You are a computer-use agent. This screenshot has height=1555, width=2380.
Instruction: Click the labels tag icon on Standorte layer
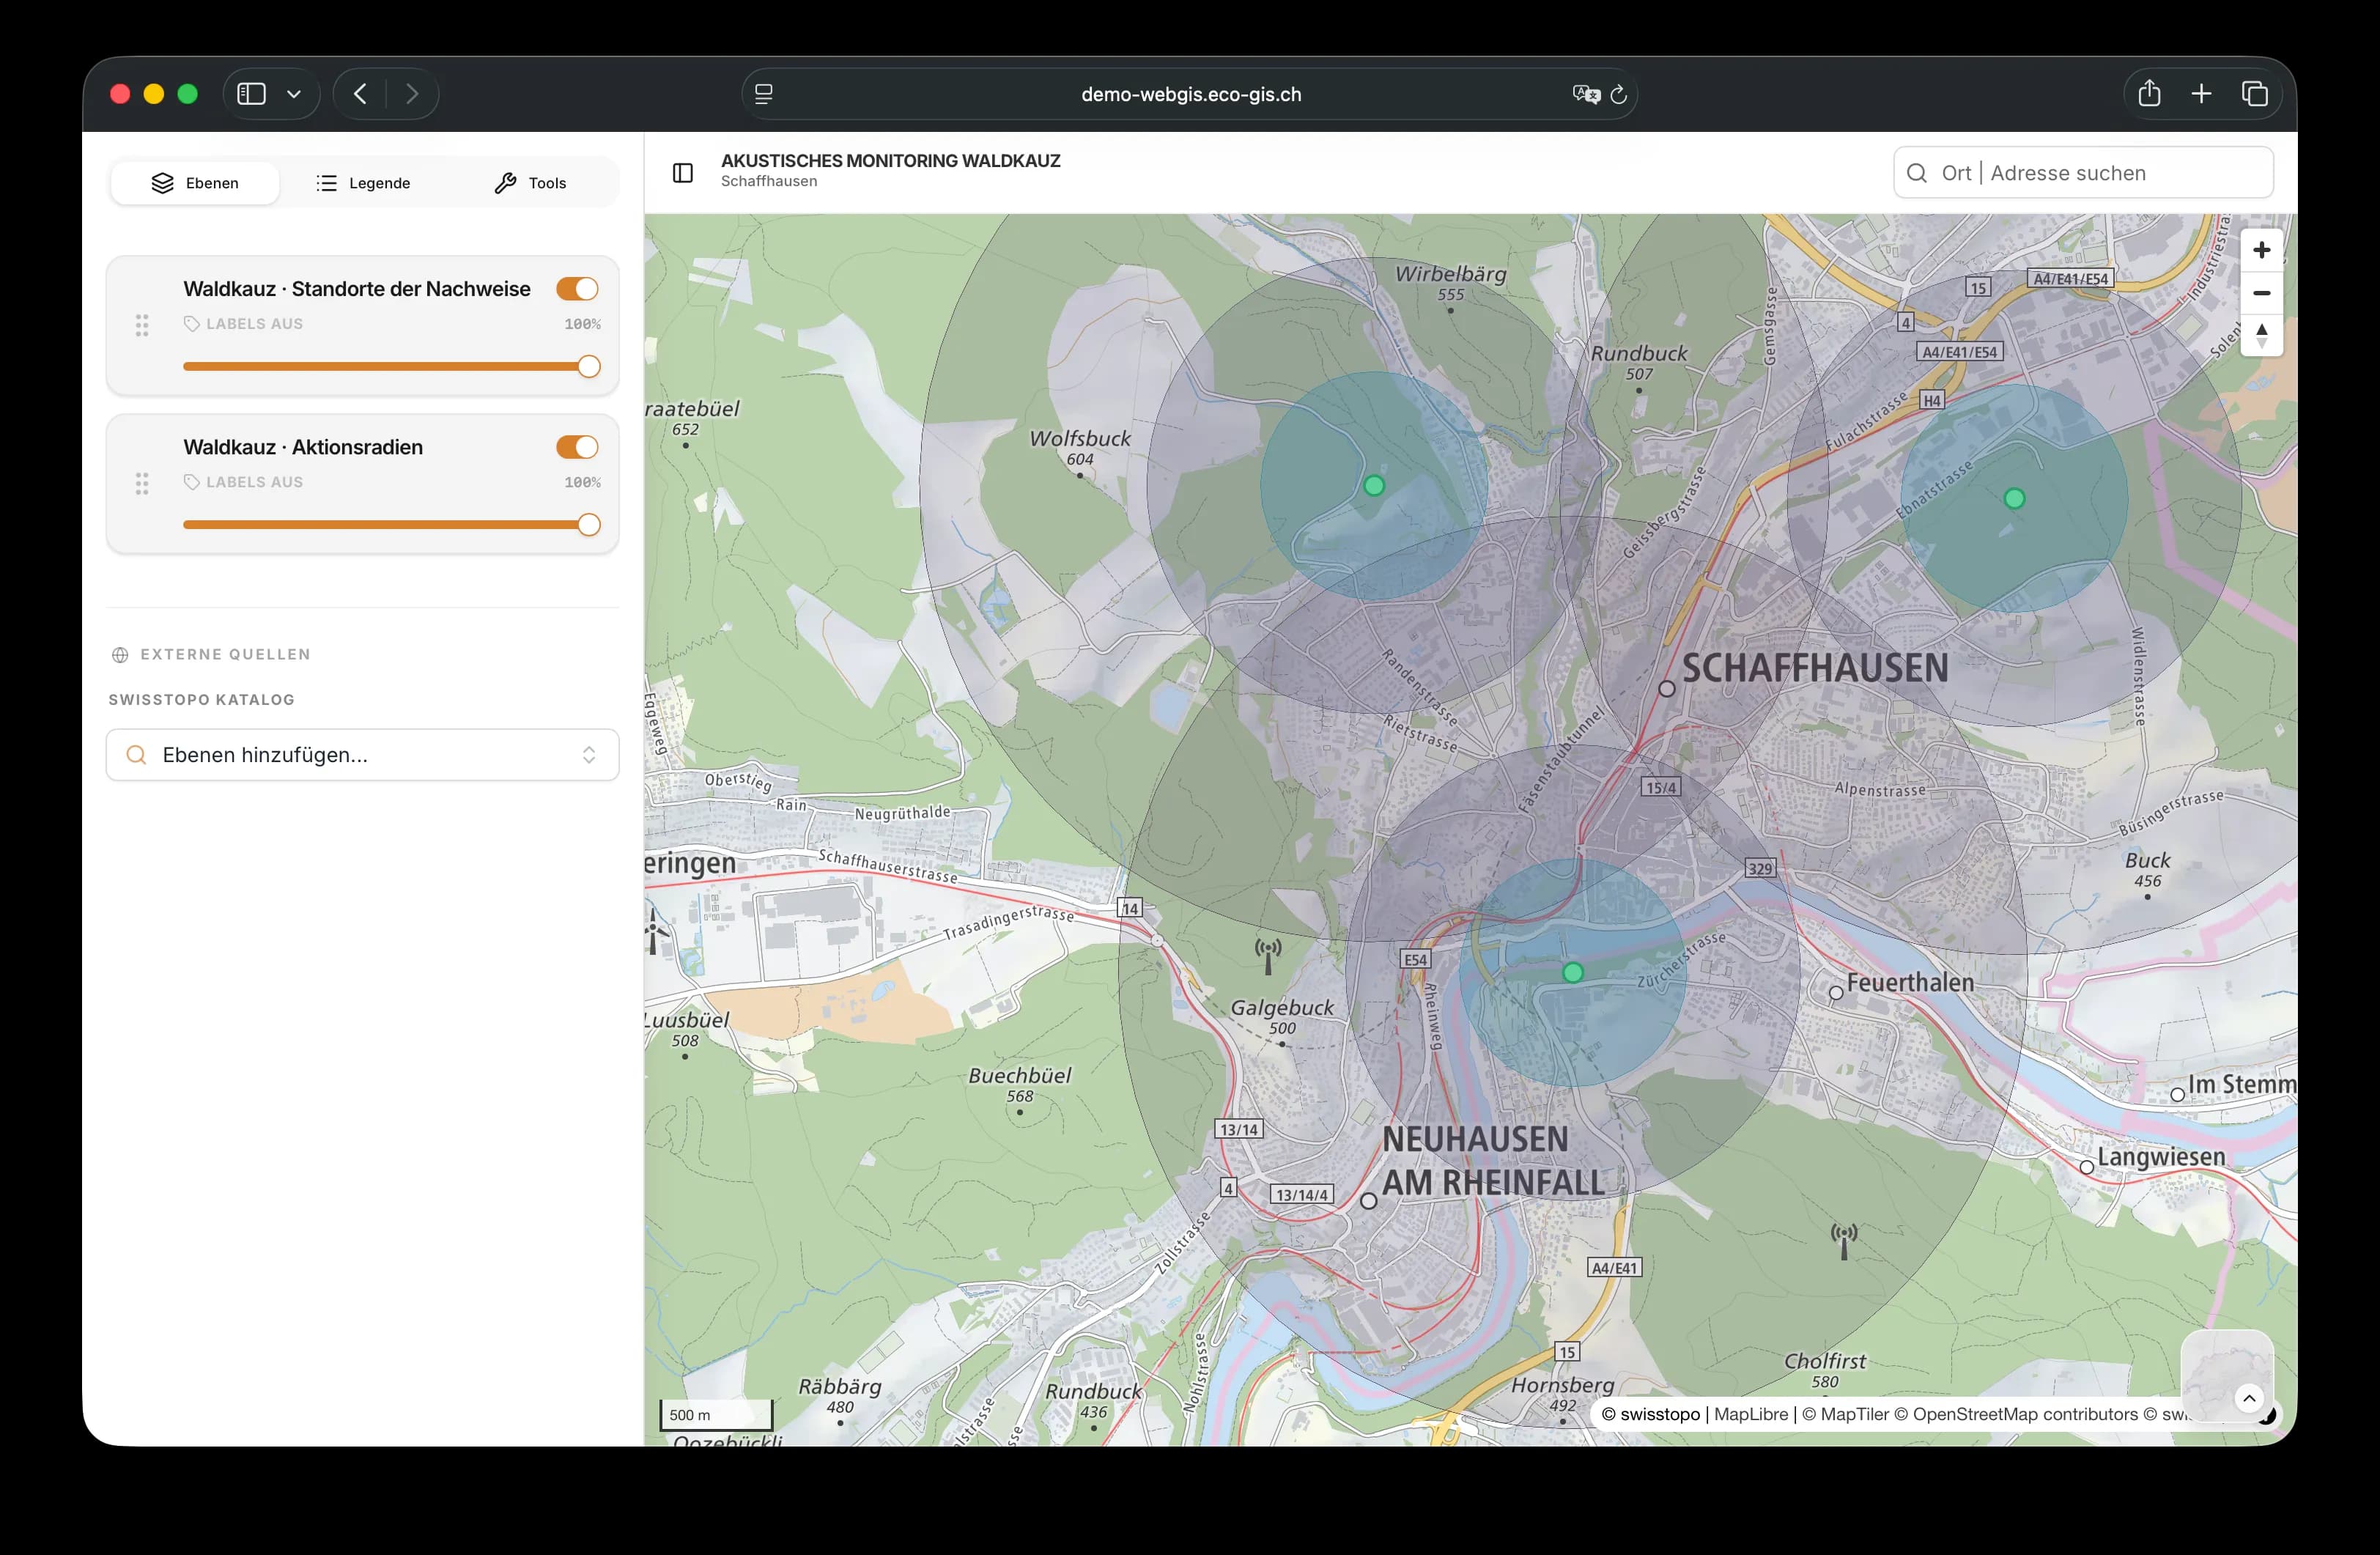point(191,324)
